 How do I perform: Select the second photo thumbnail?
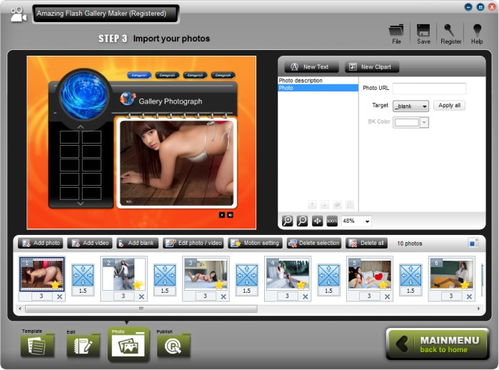(x=124, y=274)
